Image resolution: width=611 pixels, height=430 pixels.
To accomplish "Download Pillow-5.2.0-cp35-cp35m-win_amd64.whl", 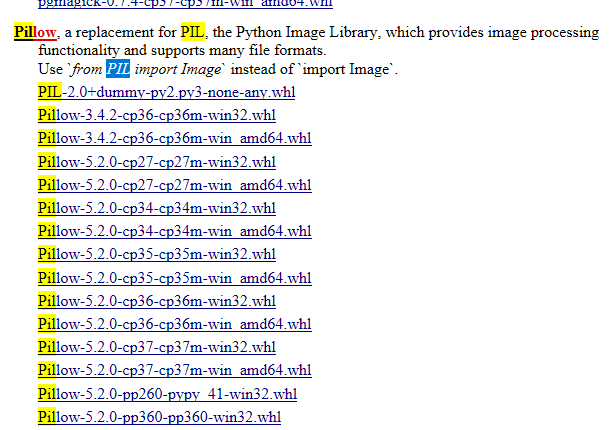I will [x=175, y=278].
